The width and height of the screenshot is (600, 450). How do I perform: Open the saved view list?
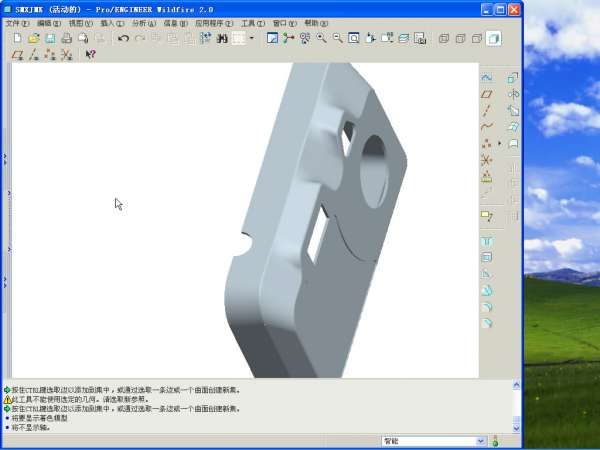pos(387,38)
